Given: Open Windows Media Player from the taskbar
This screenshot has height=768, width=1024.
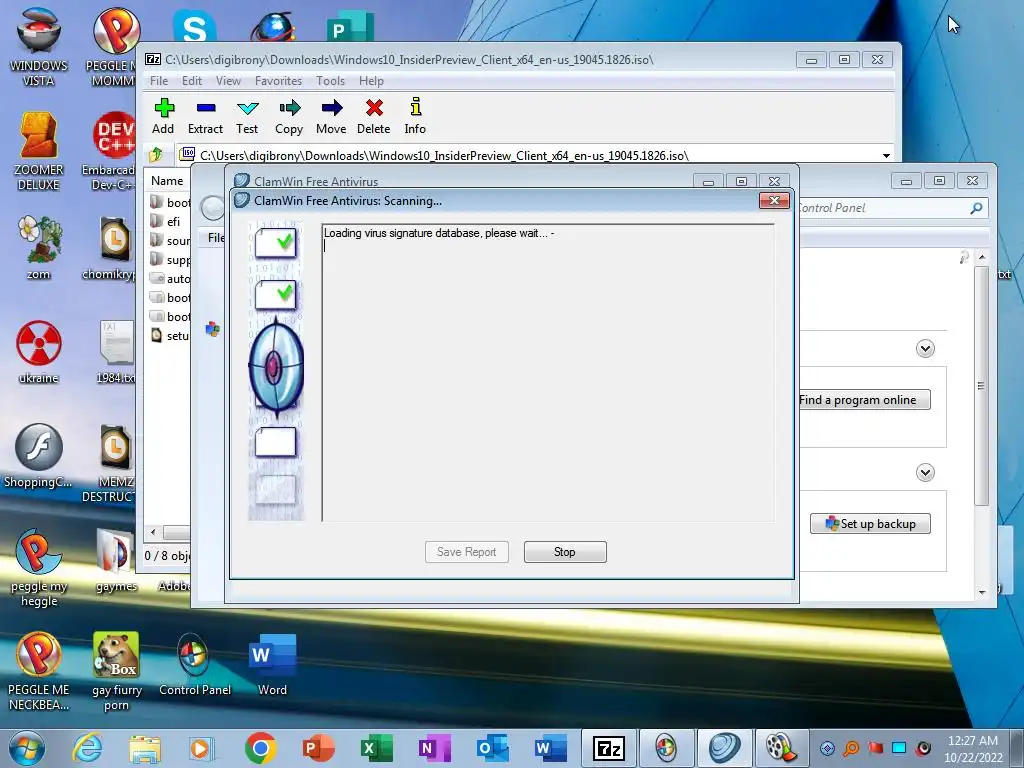Looking at the screenshot, I should coord(201,748).
